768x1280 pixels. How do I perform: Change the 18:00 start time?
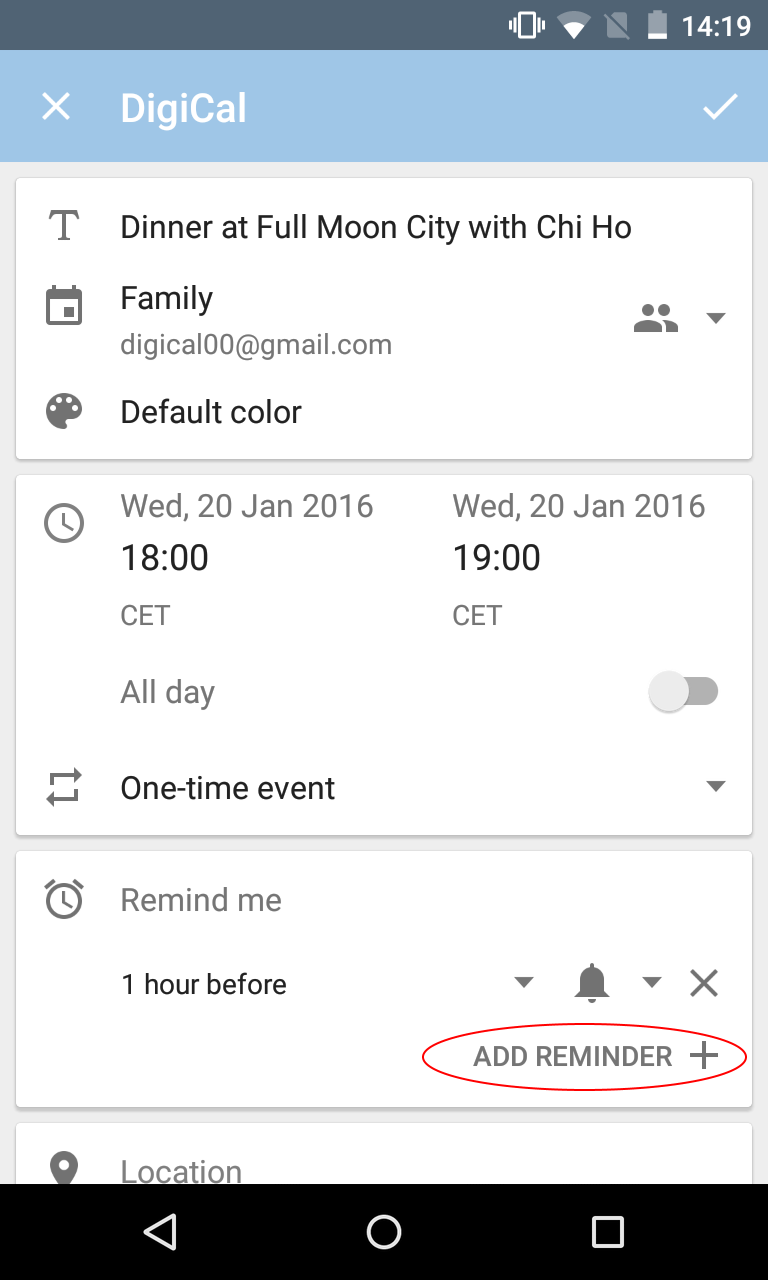[165, 558]
